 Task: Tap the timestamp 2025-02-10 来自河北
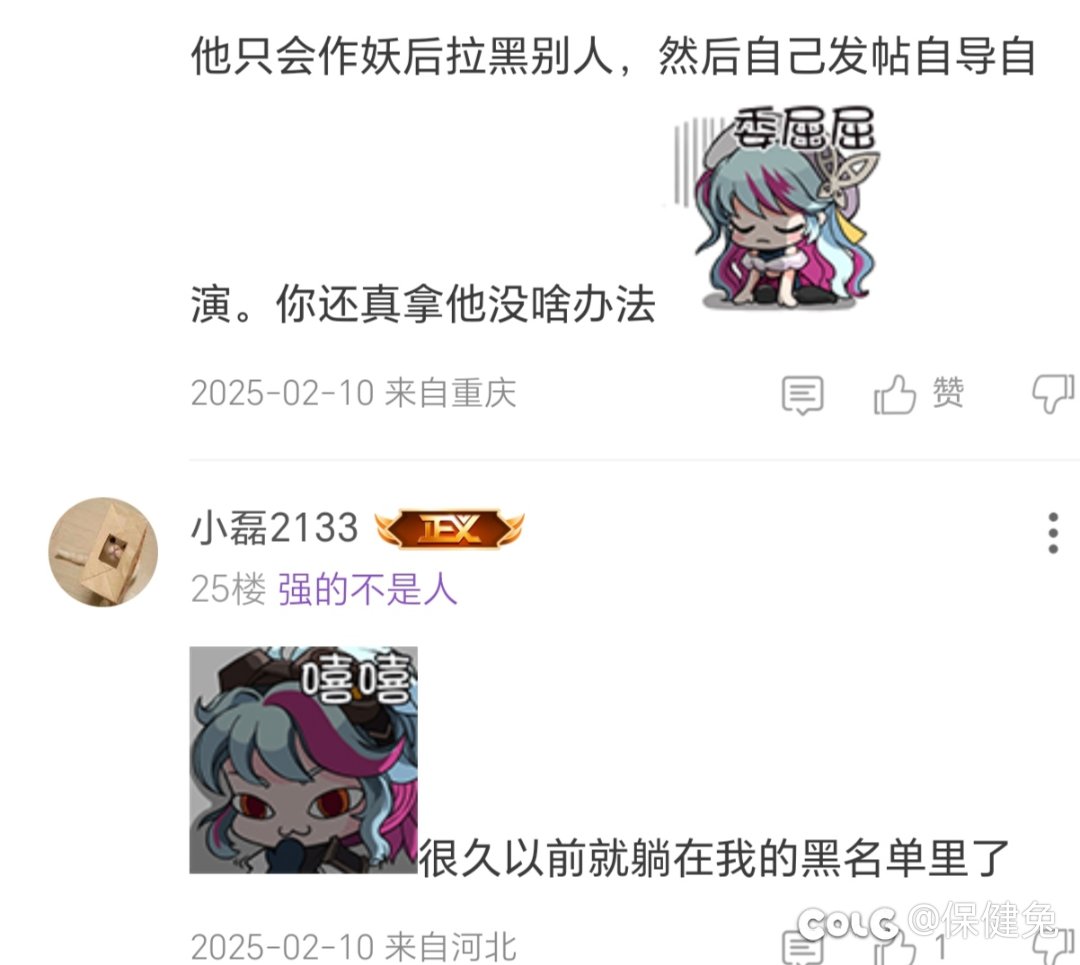click(353, 947)
